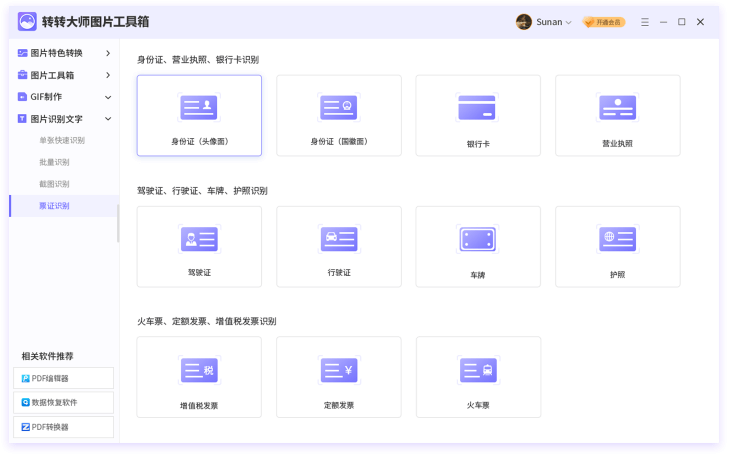Select the VAT invoice (增值税发票) icon
Image resolution: width=729 pixels, height=457 pixels.
(199, 370)
